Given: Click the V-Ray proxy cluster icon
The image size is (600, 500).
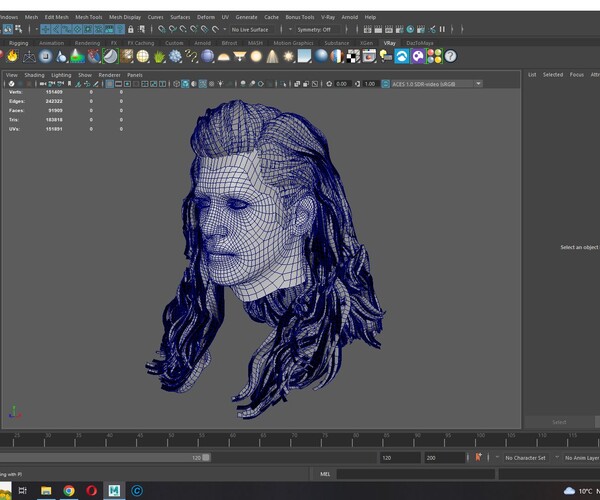Looking at the screenshot, I should pos(175,56).
